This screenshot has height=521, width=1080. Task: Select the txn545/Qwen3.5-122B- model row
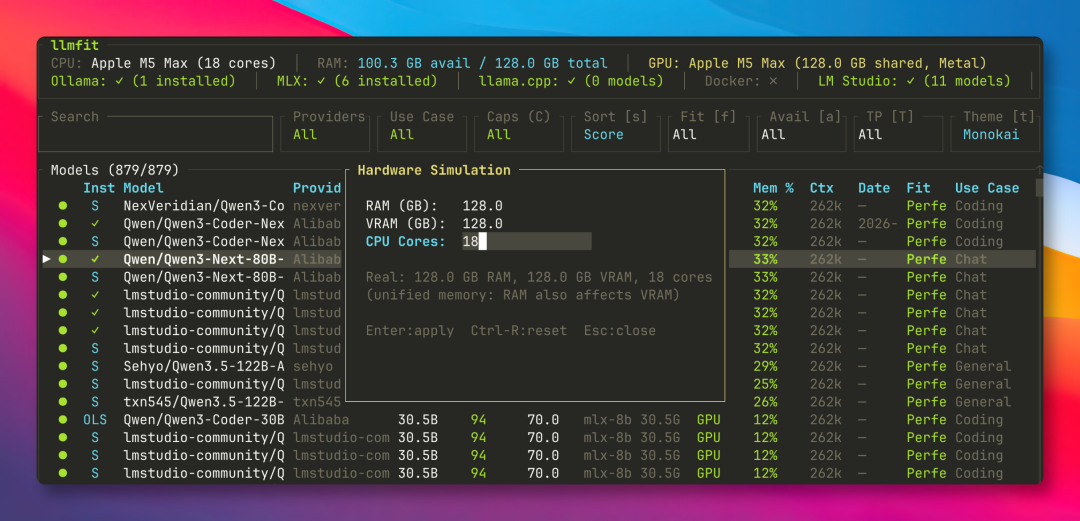tap(539, 402)
